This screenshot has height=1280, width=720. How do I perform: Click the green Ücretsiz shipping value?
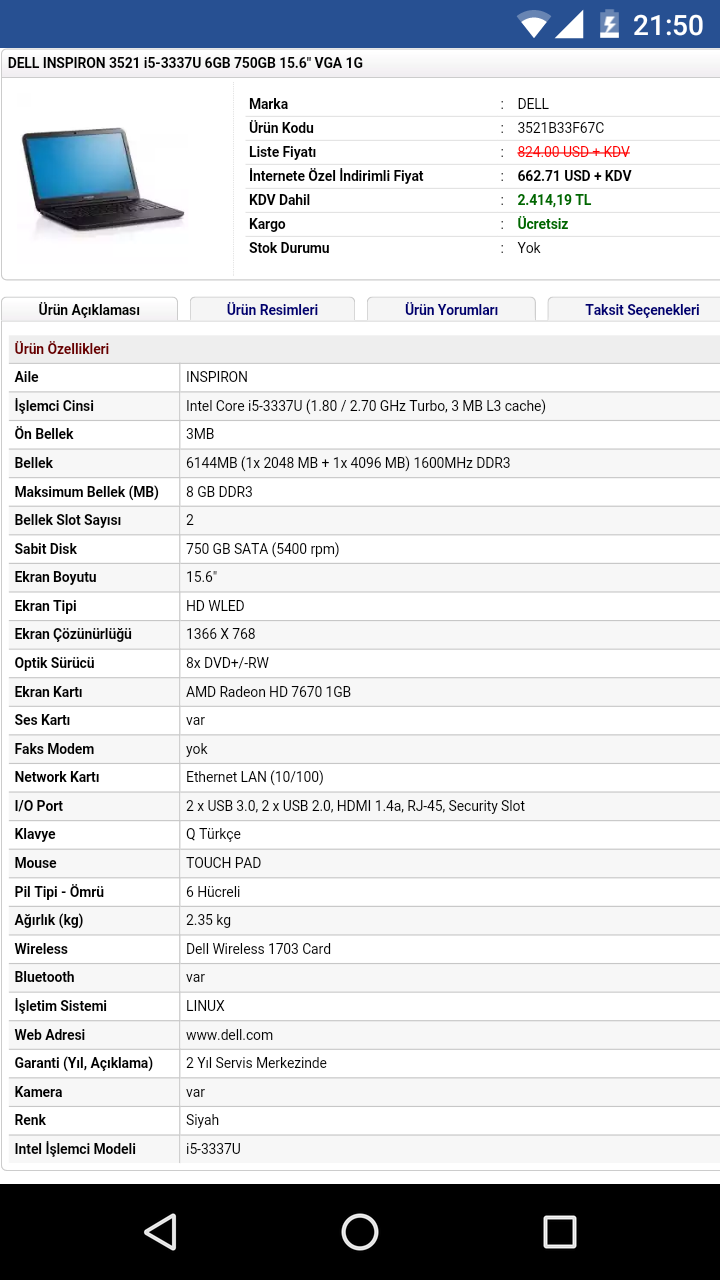[542, 224]
